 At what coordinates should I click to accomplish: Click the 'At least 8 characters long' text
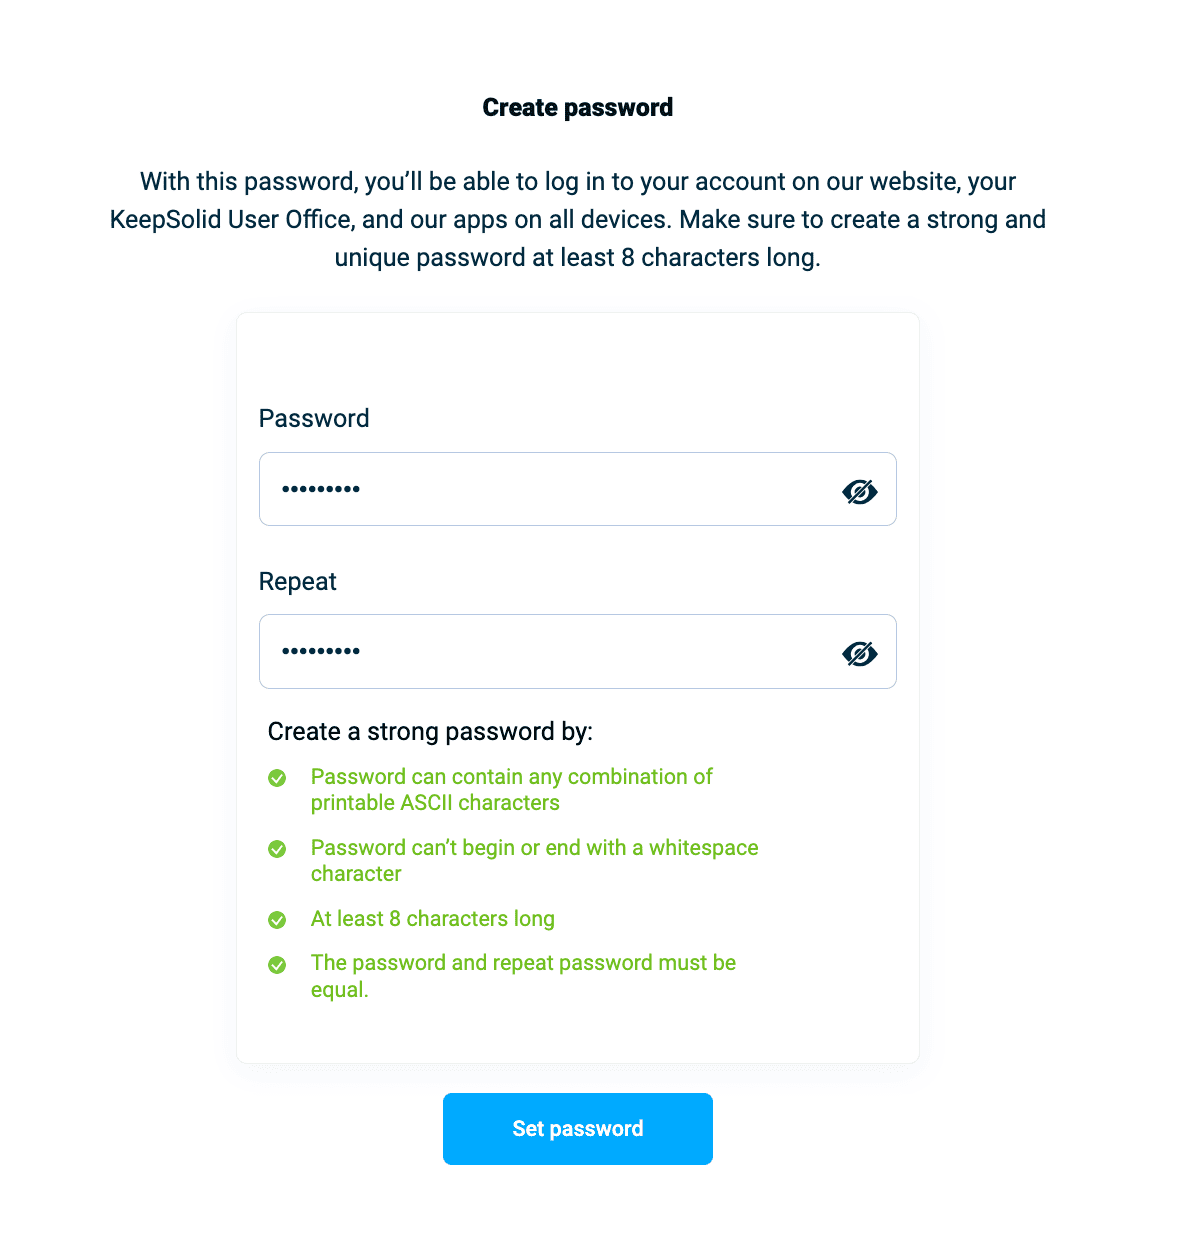[x=432, y=919]
